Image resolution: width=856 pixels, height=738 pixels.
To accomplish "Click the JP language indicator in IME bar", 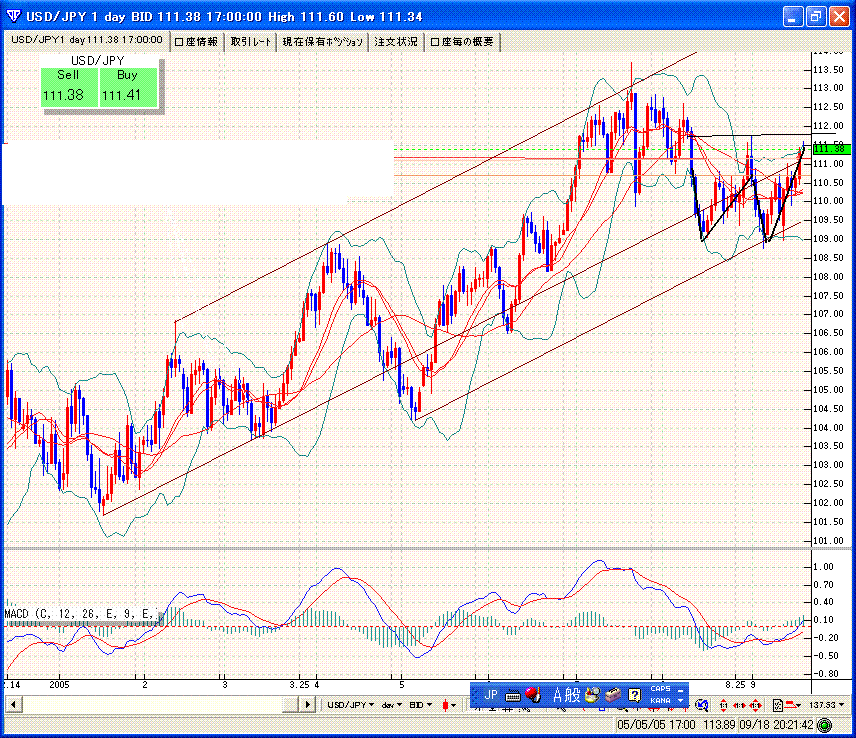I will (491, 694).
